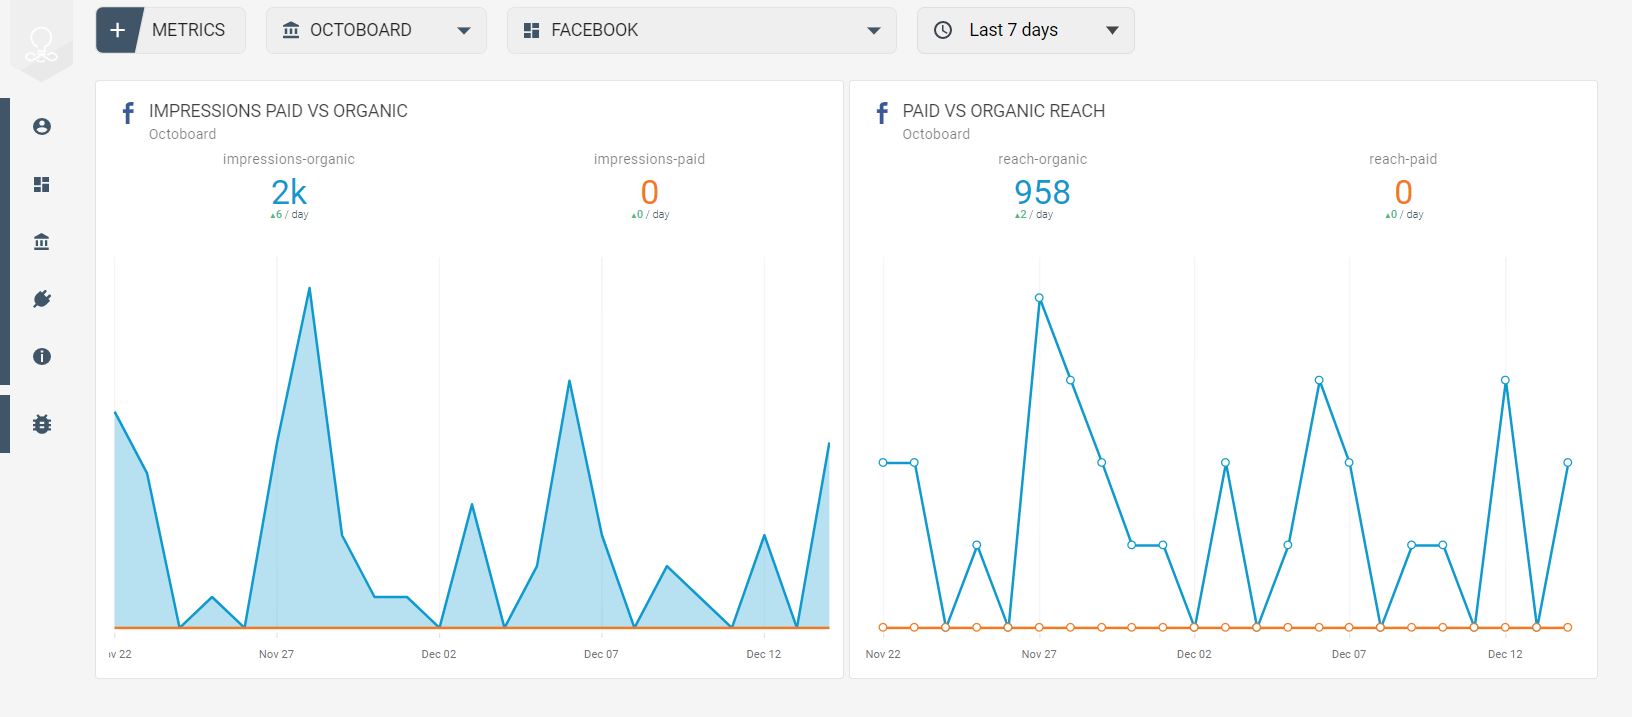
Task: Open the connections plug sidebar icon
Action: click(x=42, y=299)
